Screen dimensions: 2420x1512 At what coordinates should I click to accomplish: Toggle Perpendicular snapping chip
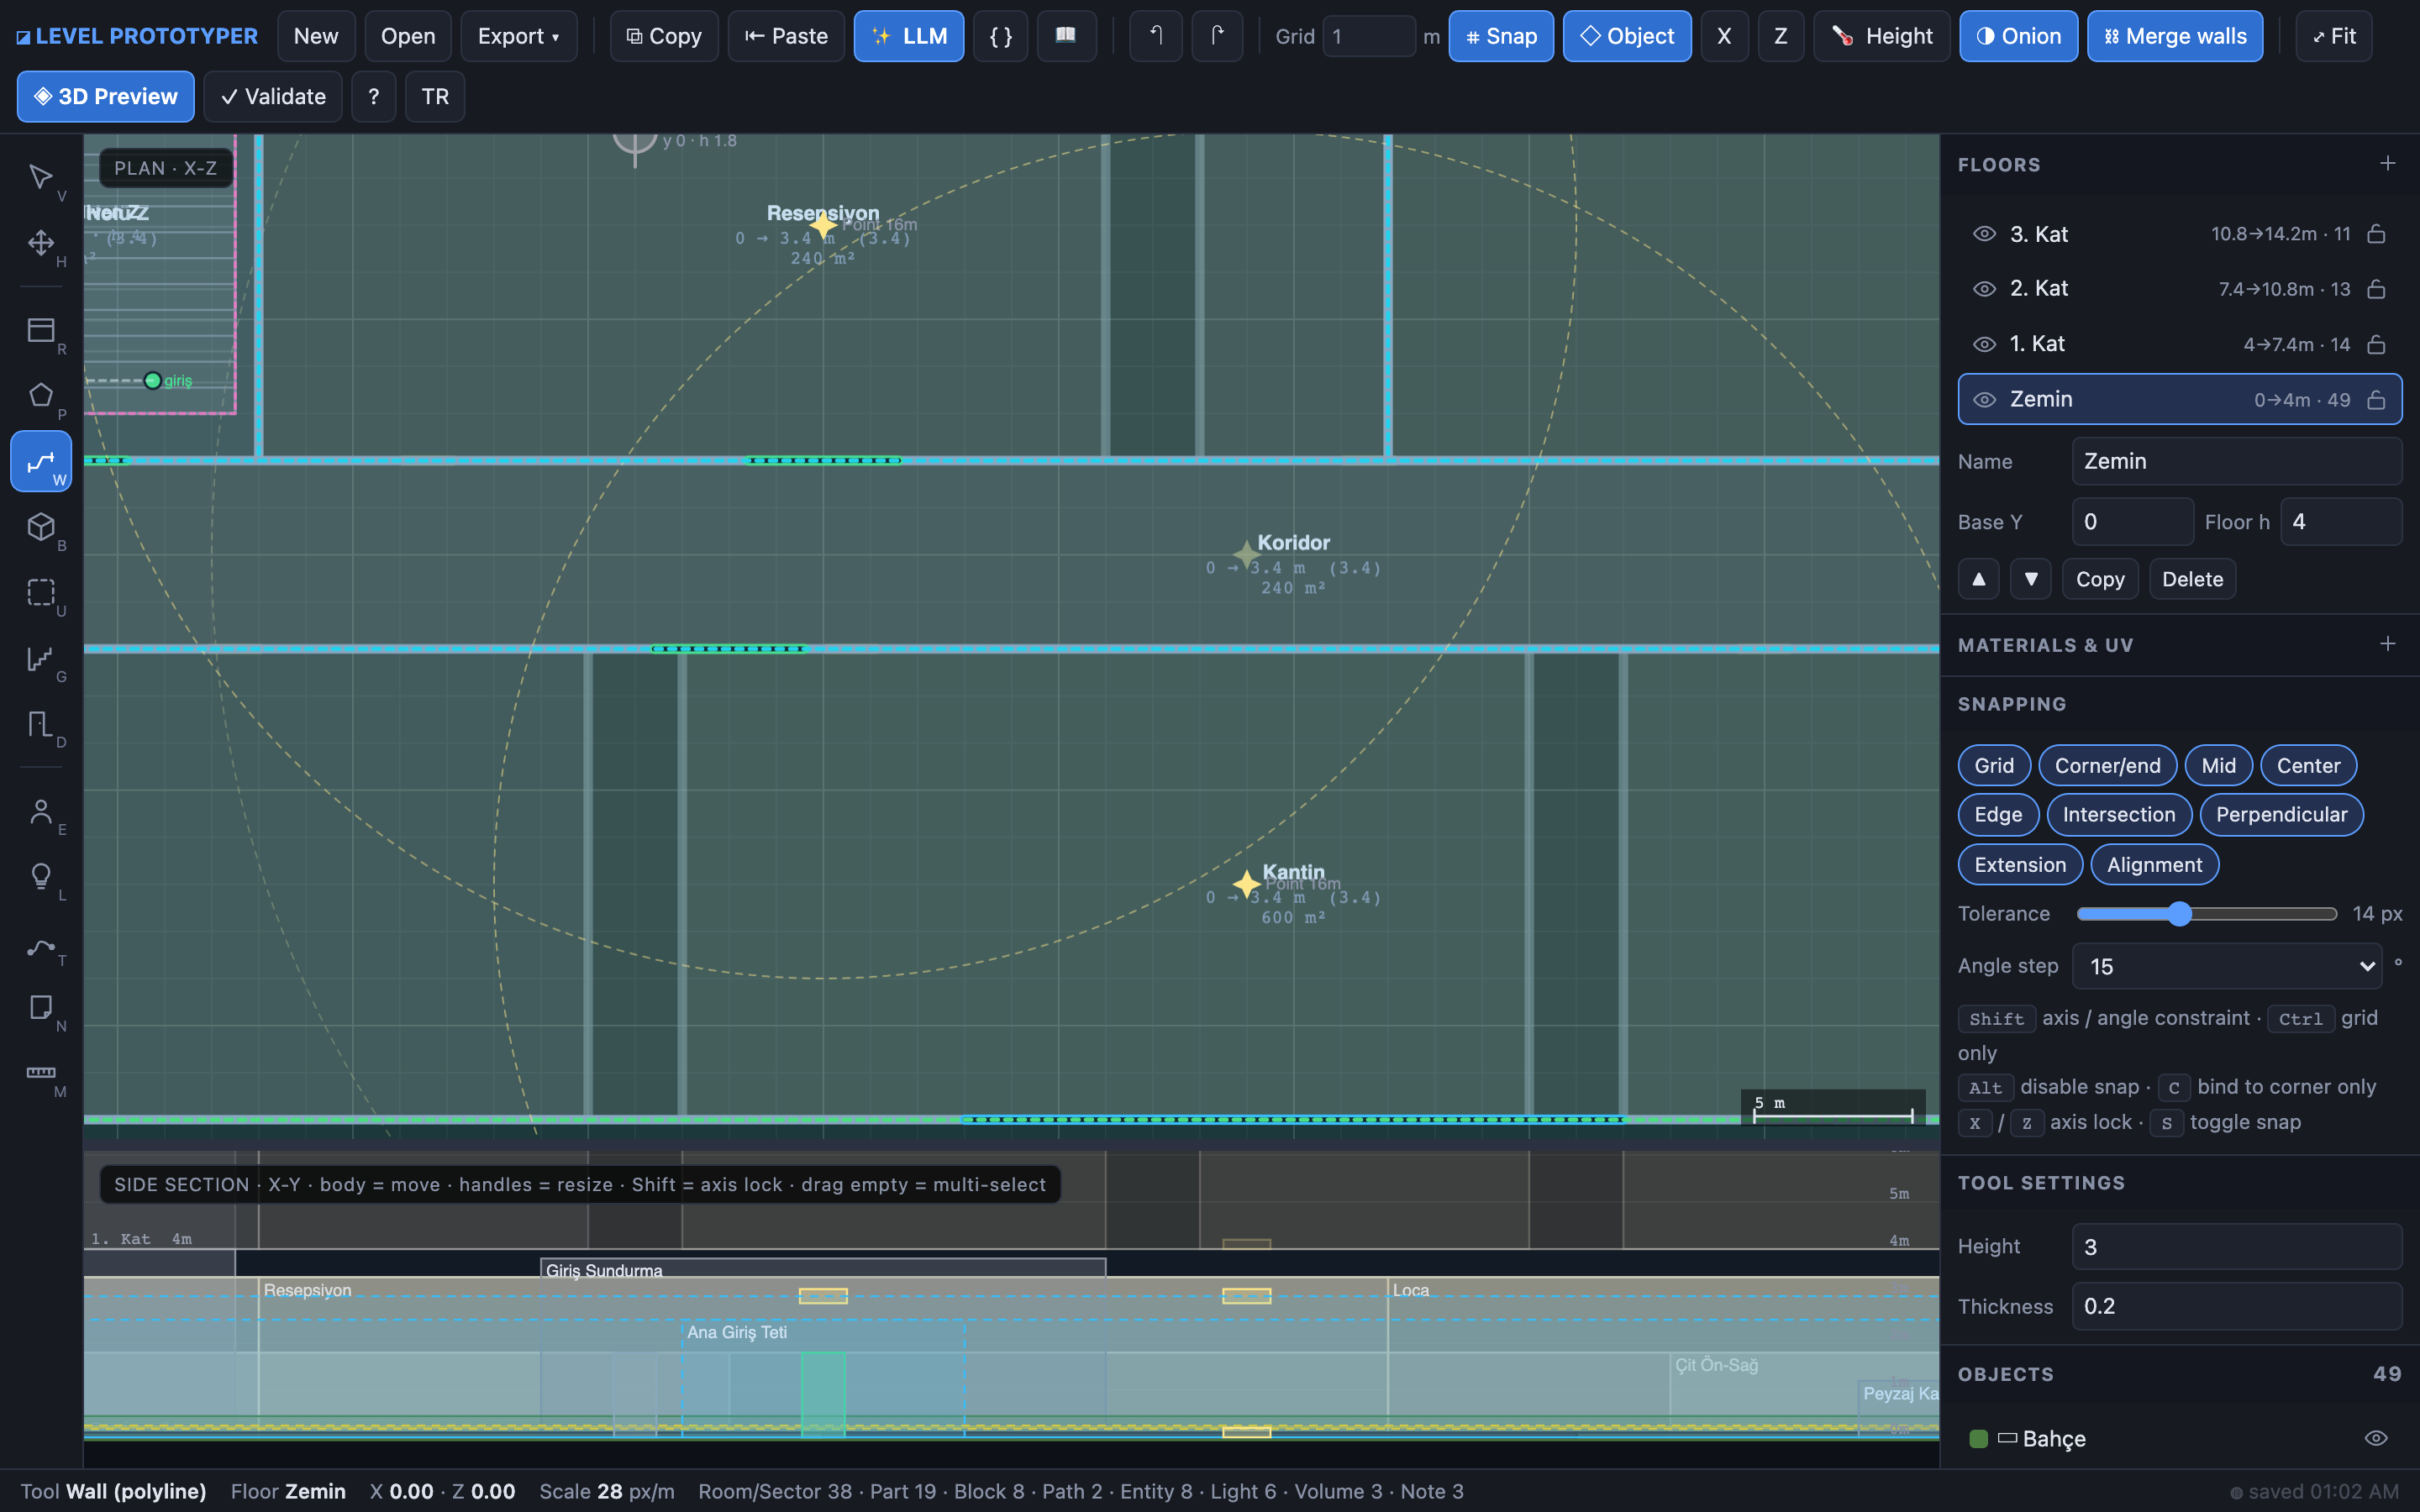(2281, 815)
